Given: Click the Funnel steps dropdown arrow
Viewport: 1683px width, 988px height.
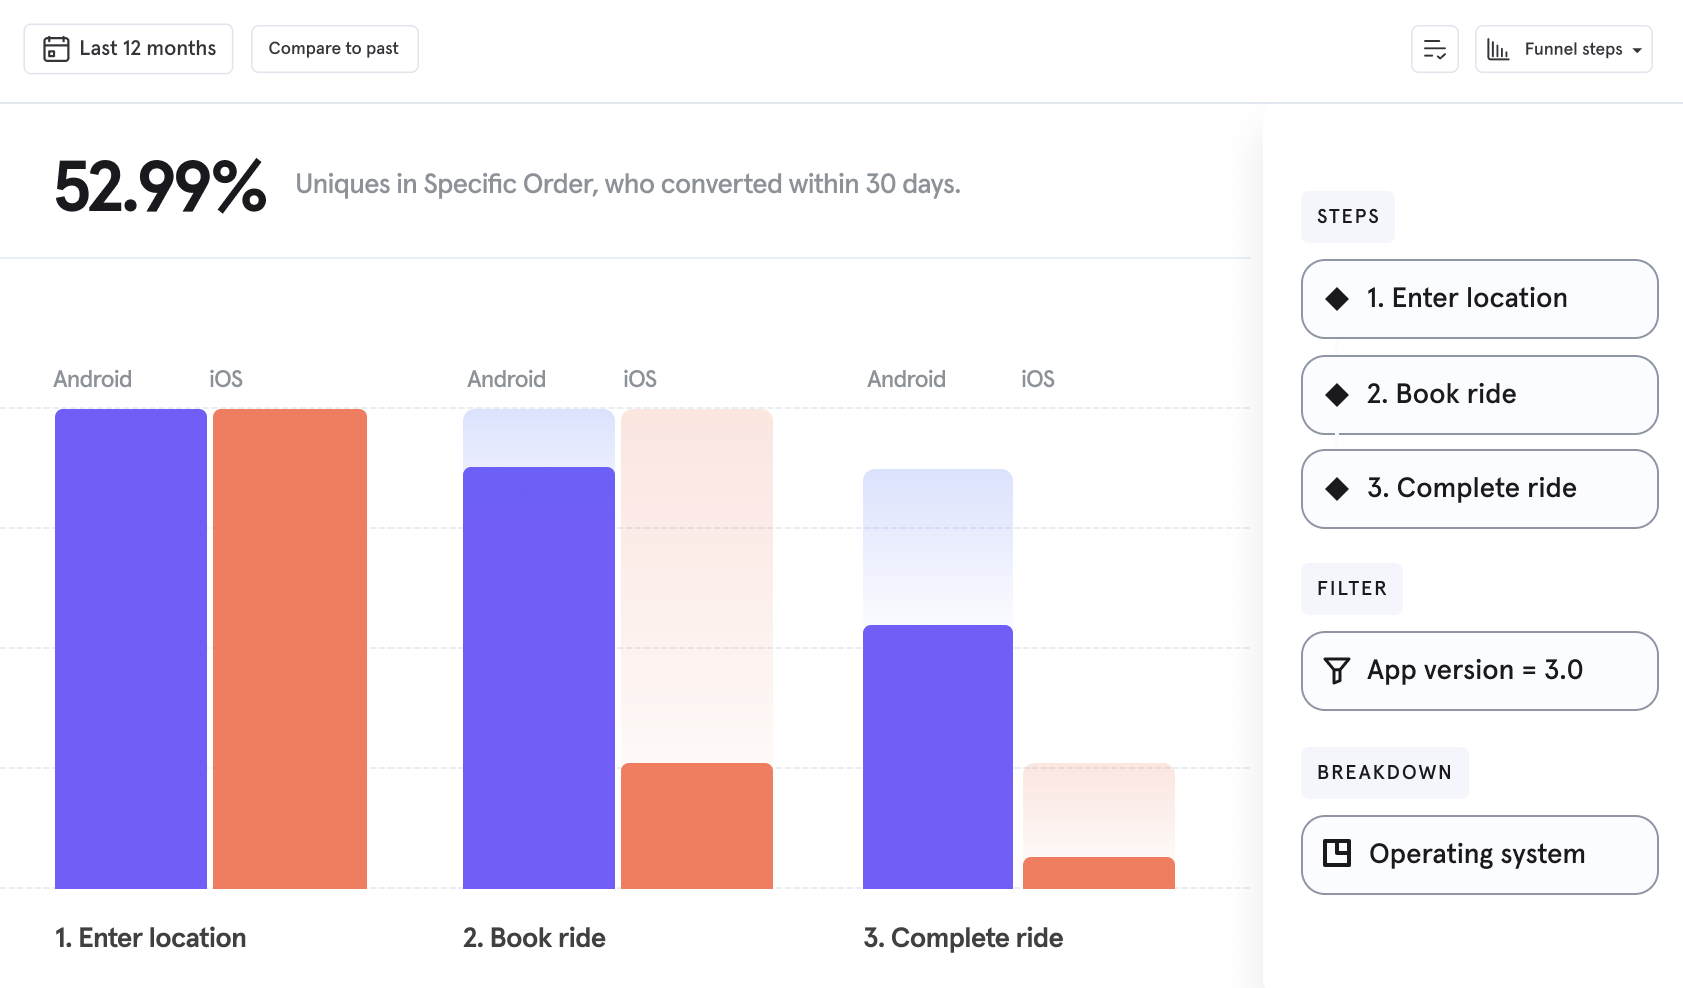Looking at the screenshot, I should pyautogui.click(x=1637, y=50).
